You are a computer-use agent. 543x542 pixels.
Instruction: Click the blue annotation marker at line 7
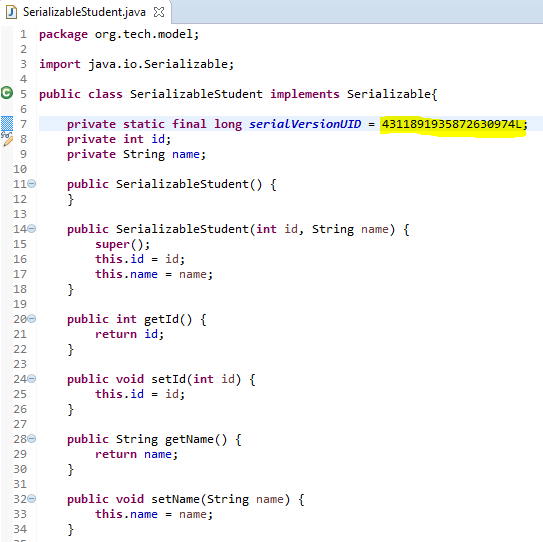(7, 123)
